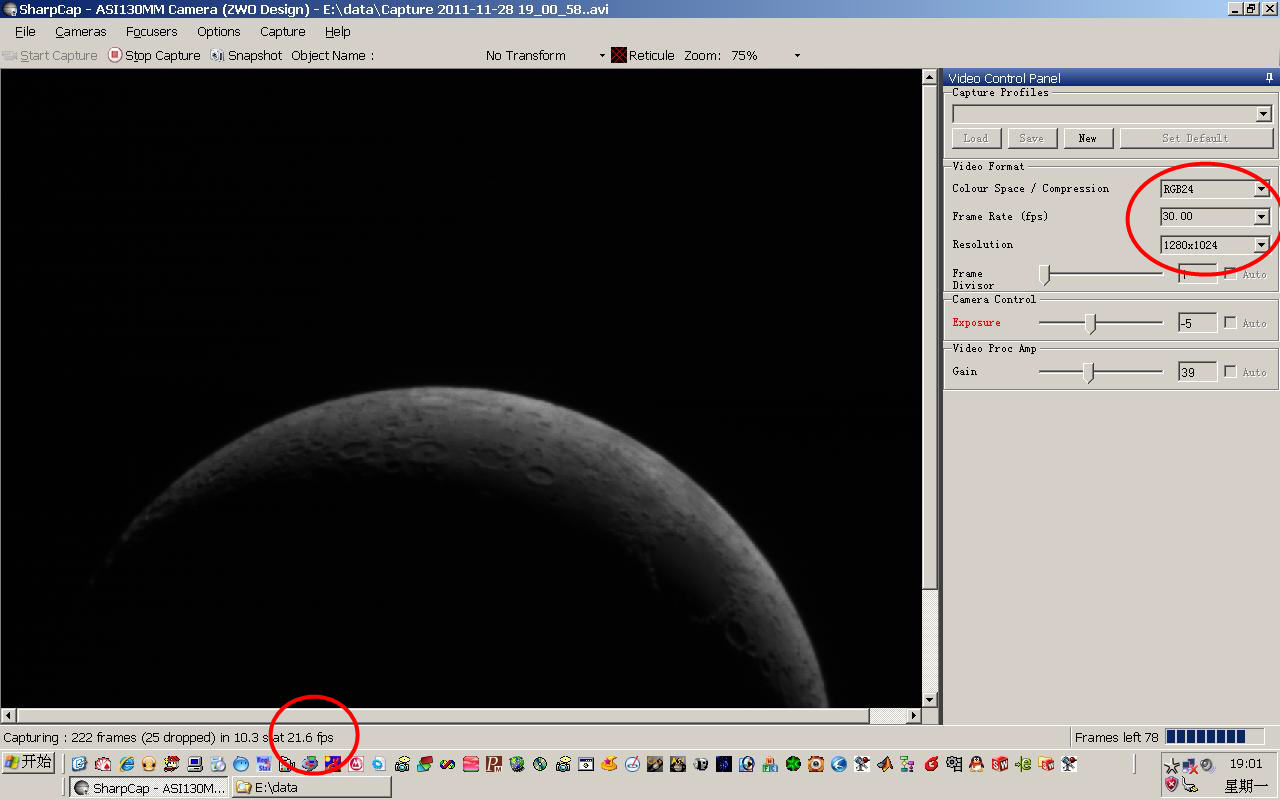Stop the recording with Stop Capture

point(155,56)
